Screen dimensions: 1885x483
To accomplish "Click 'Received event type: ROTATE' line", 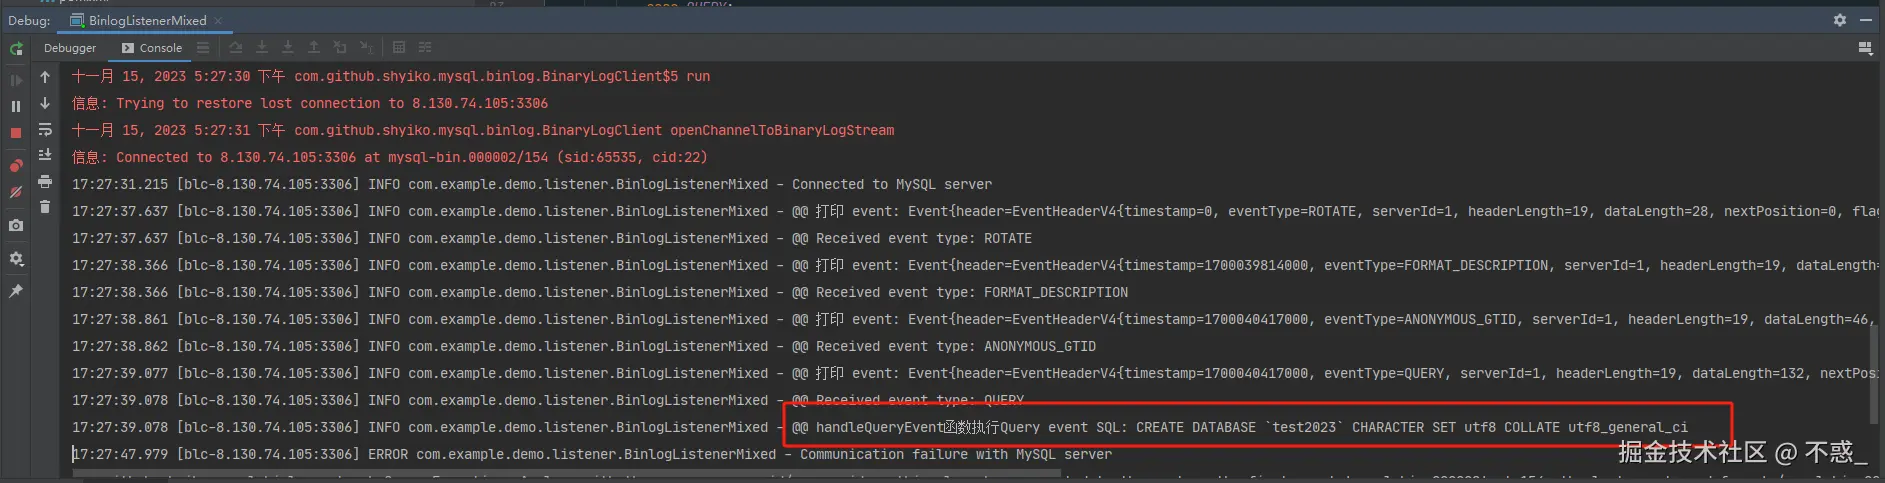I will 552,238.
